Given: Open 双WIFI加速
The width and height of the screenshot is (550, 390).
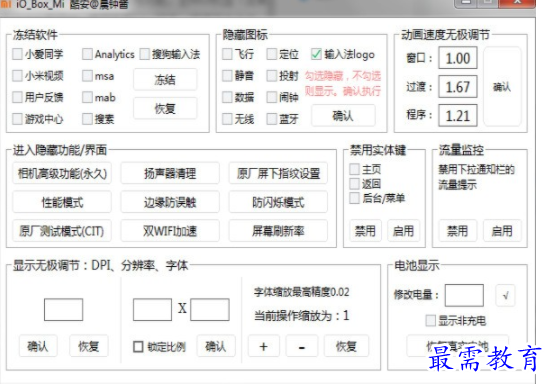Looking at the screenshot, I should (170, 231).
